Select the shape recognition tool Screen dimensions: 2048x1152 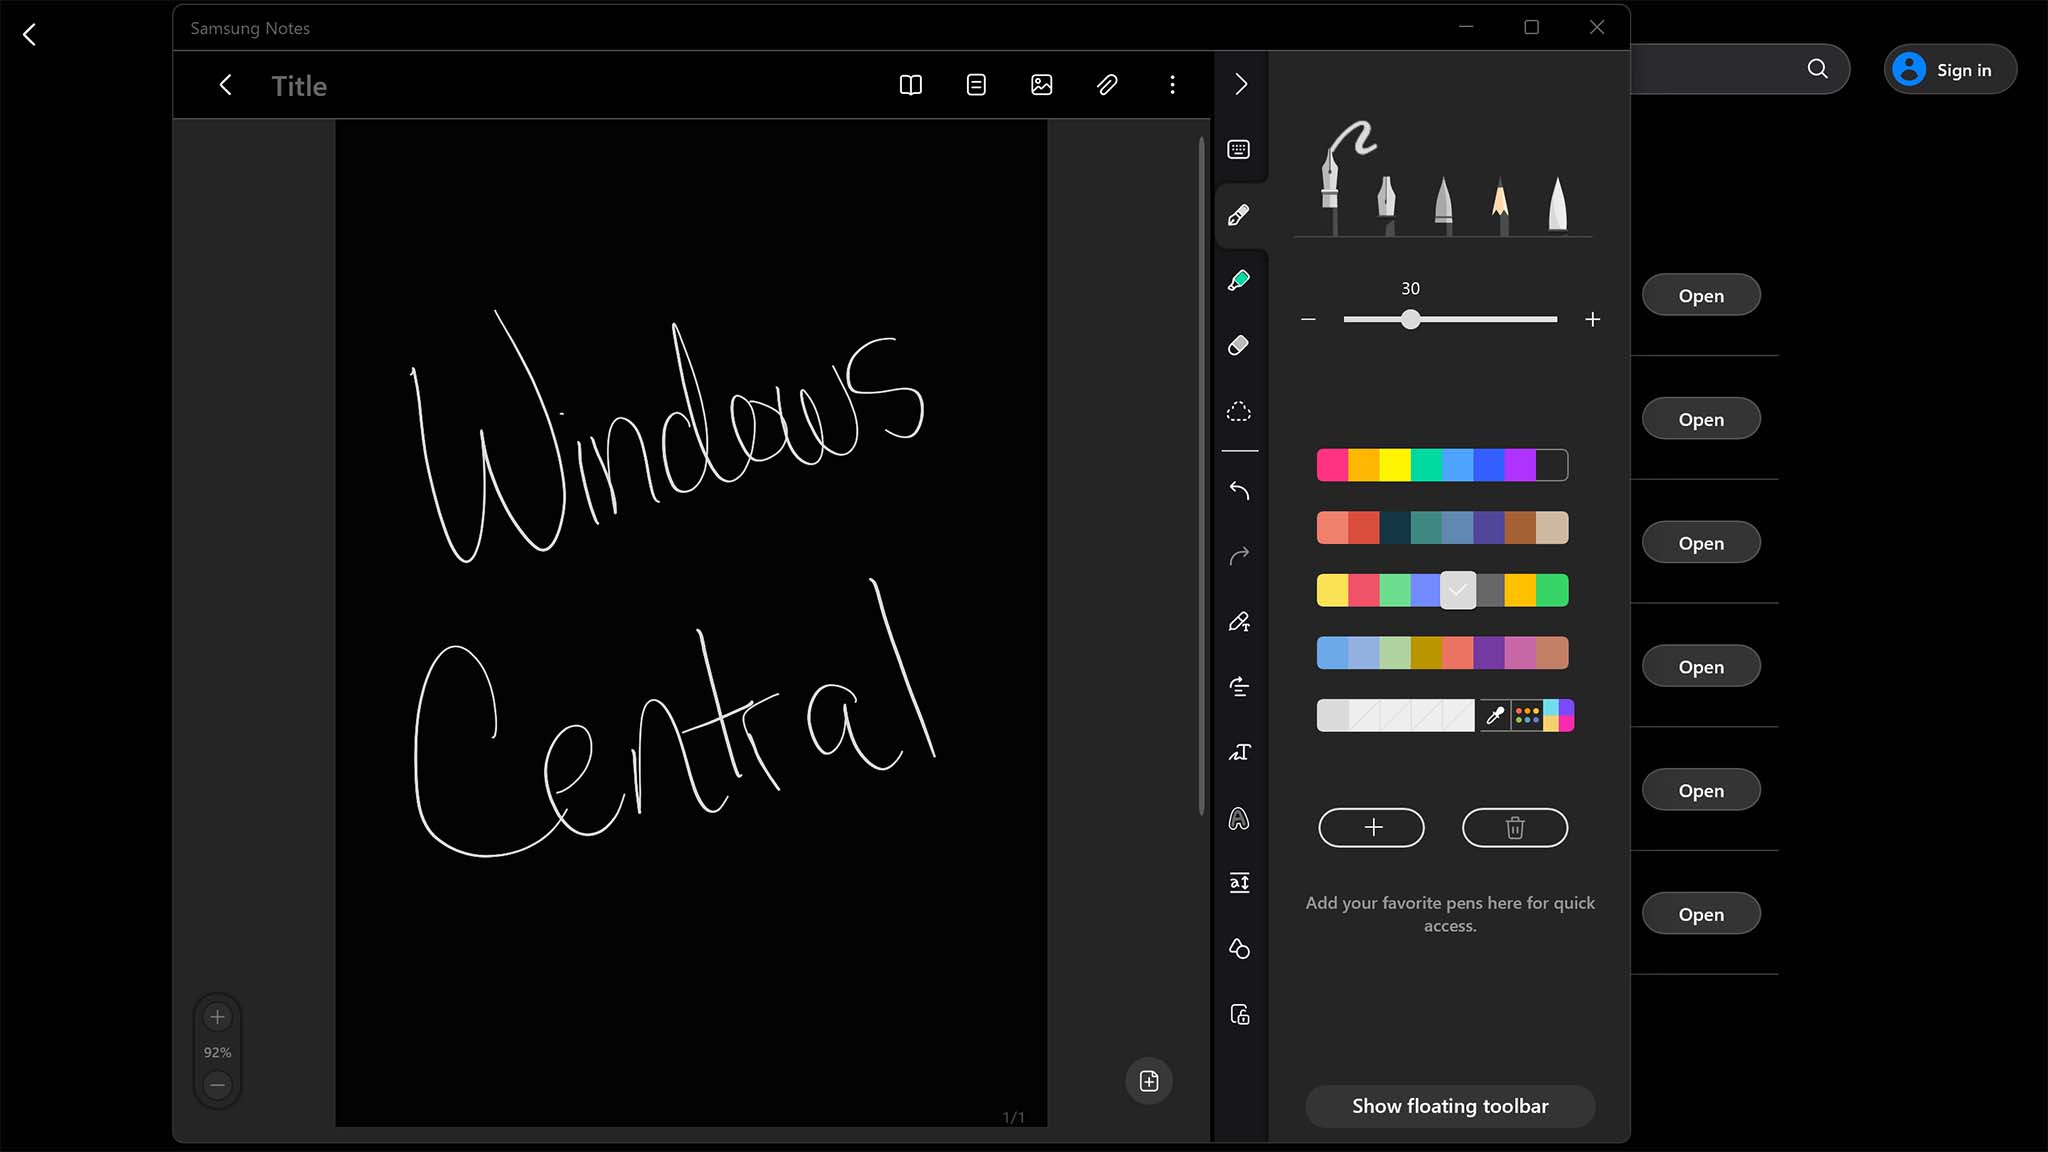pyautogui.click(x=1238, y=948)
